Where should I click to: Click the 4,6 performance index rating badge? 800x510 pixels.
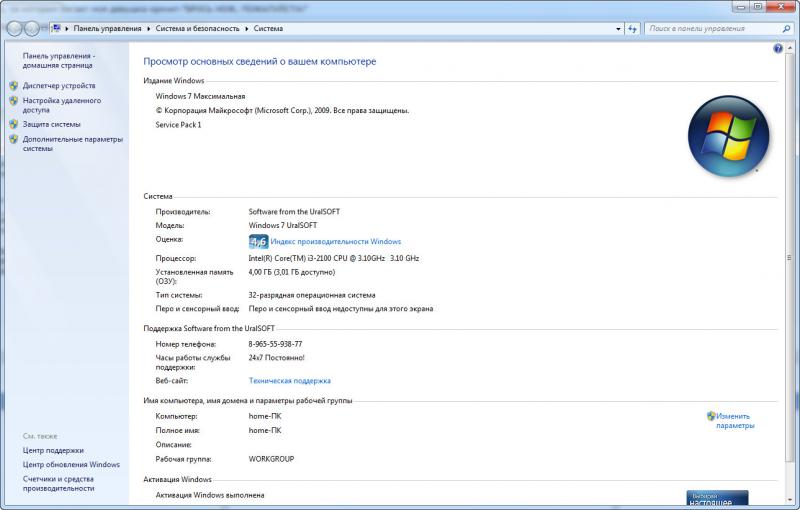coord(258,242)
